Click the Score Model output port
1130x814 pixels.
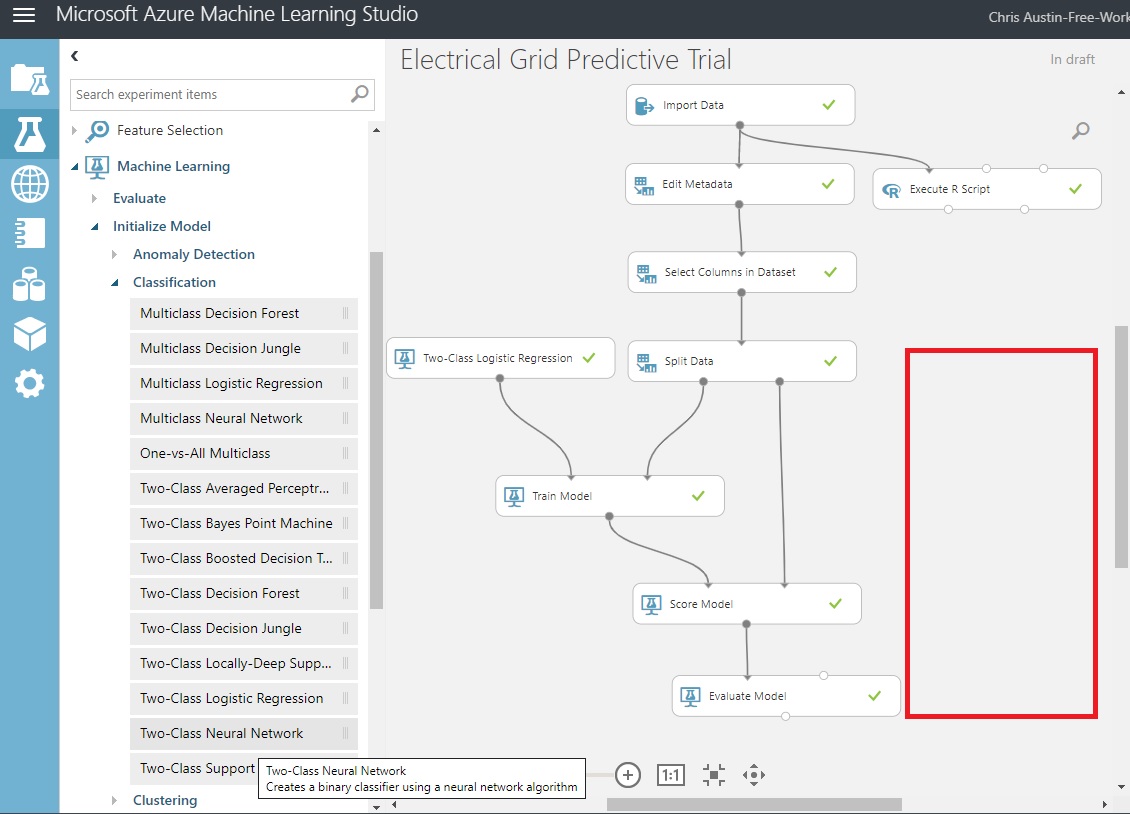tap(747, 624)
